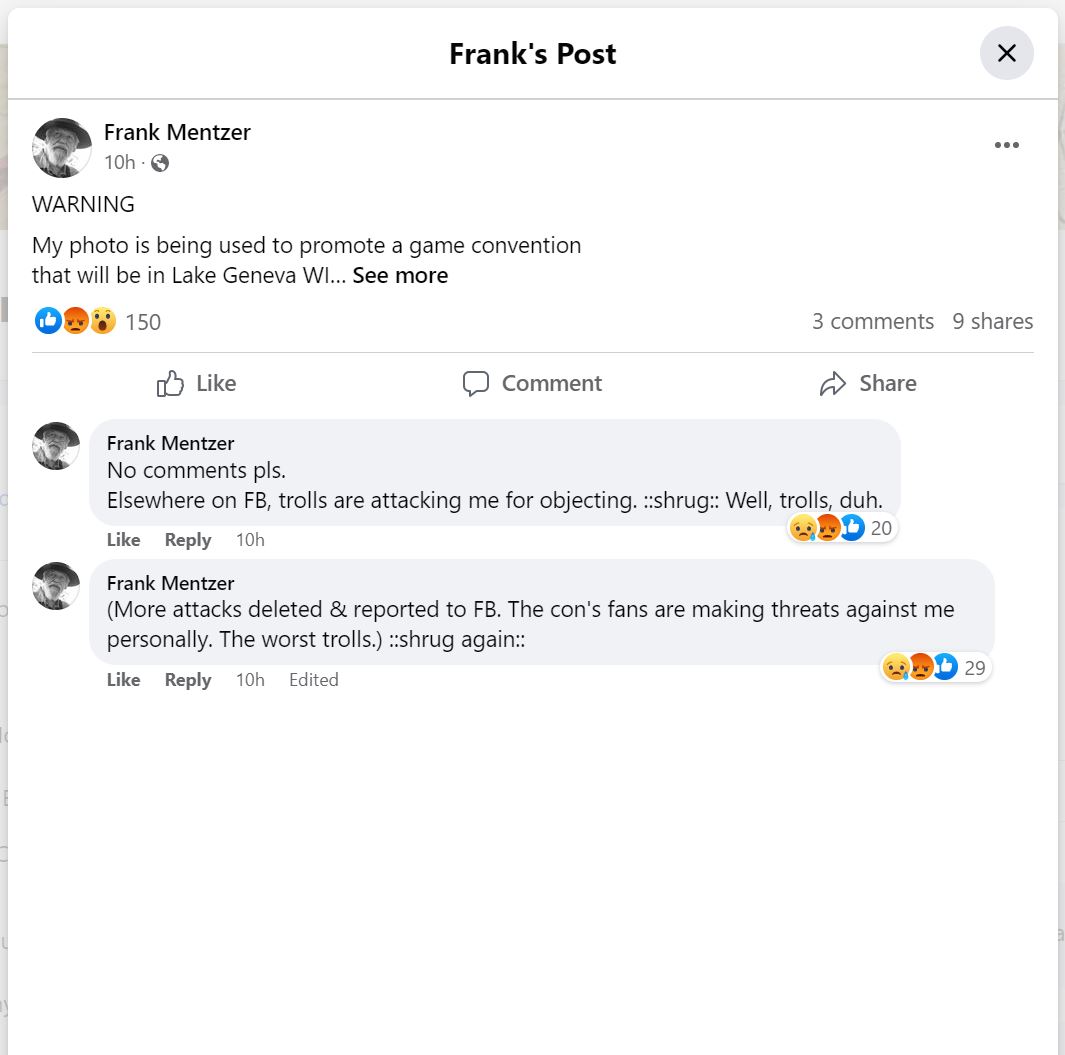This screenshot has width=1065, height=1055.
Task: Open the post's reaction emoji list
Action: tap(76, 321)
